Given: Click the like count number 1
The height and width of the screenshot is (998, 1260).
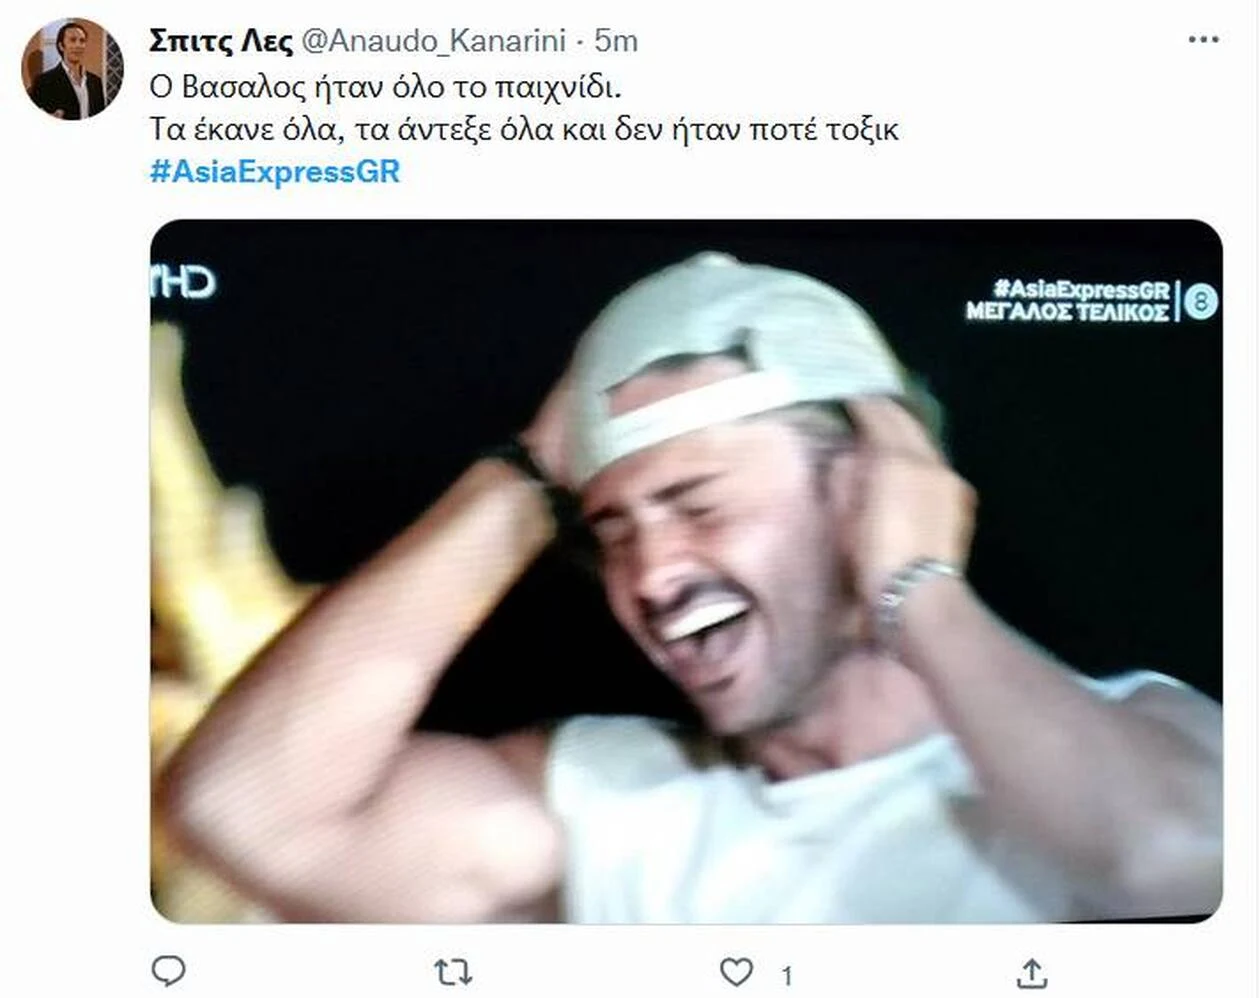Looking at the screenshot, I should click(x=787, y=976).
